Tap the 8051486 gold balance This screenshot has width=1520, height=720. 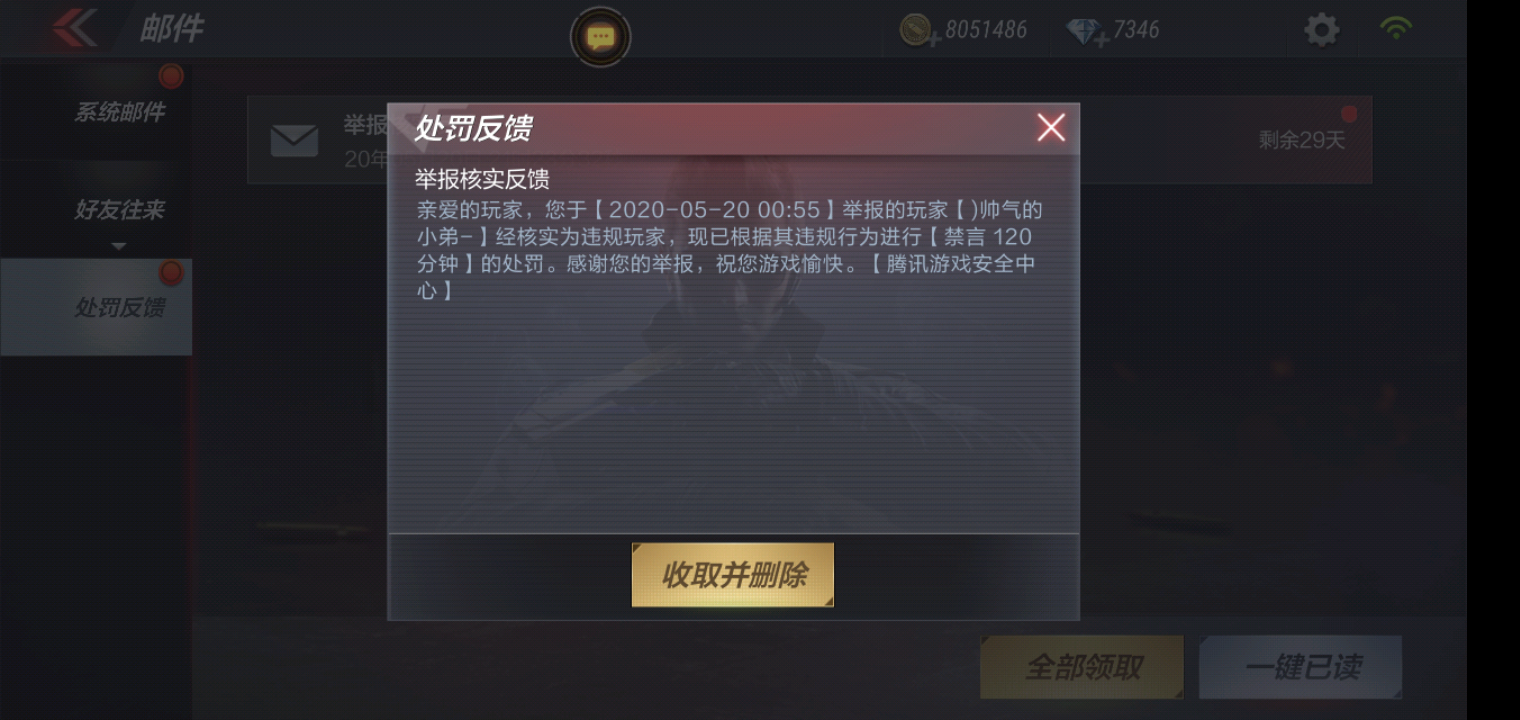click(986, 30)
